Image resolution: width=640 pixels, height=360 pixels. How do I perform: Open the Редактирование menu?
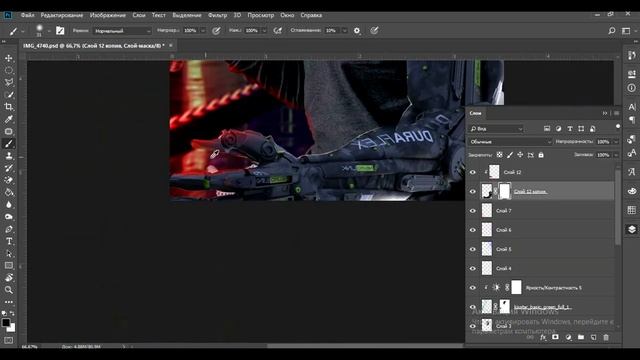(62, 15)
